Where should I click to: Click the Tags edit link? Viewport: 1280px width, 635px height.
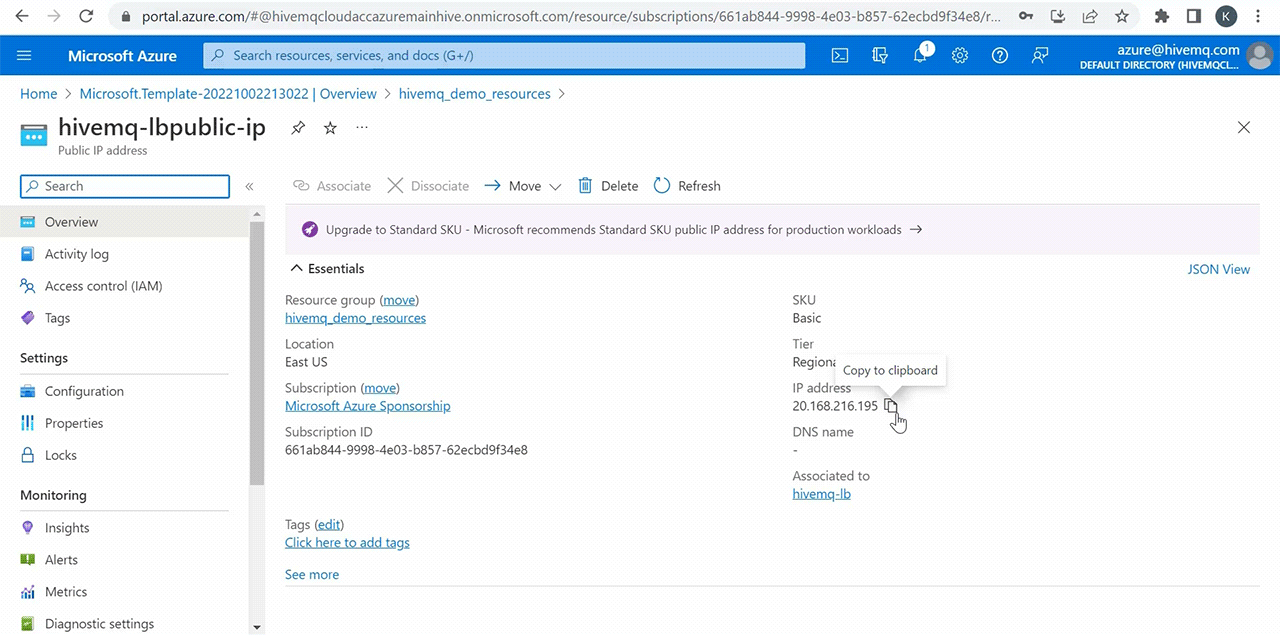point(329,524)
